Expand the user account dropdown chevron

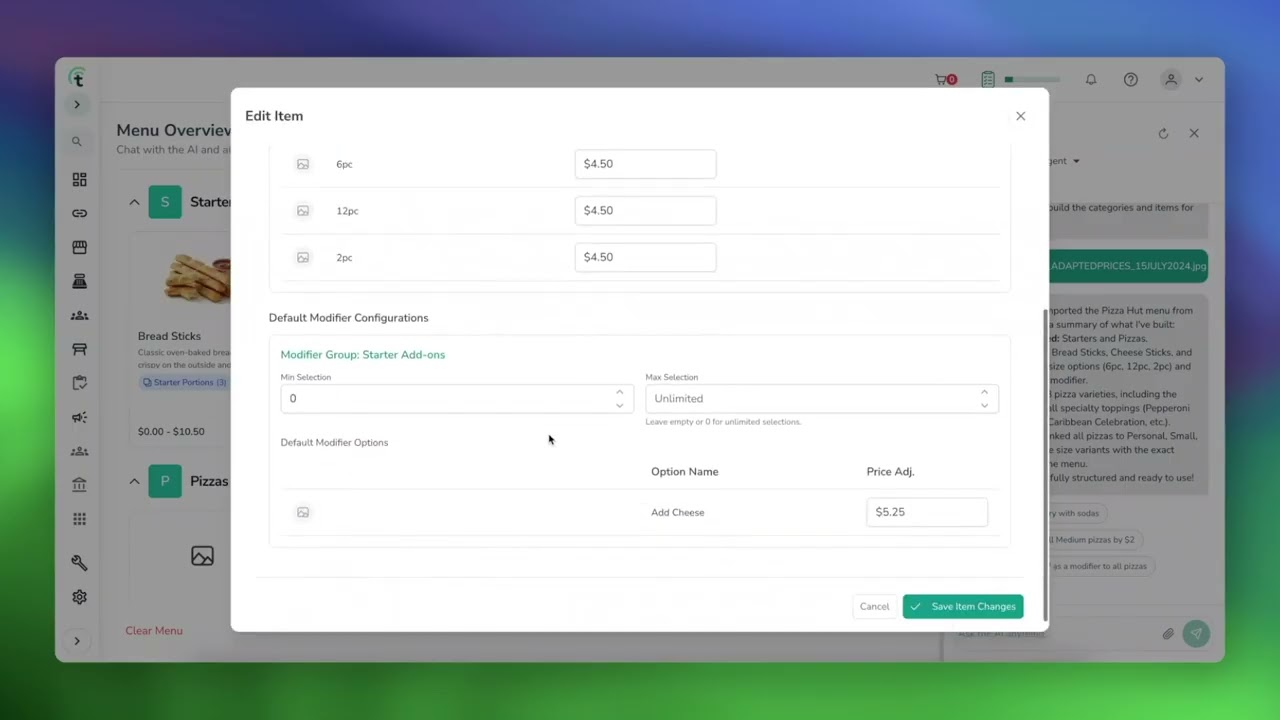pyautogui.click(x=1198, y=80)
